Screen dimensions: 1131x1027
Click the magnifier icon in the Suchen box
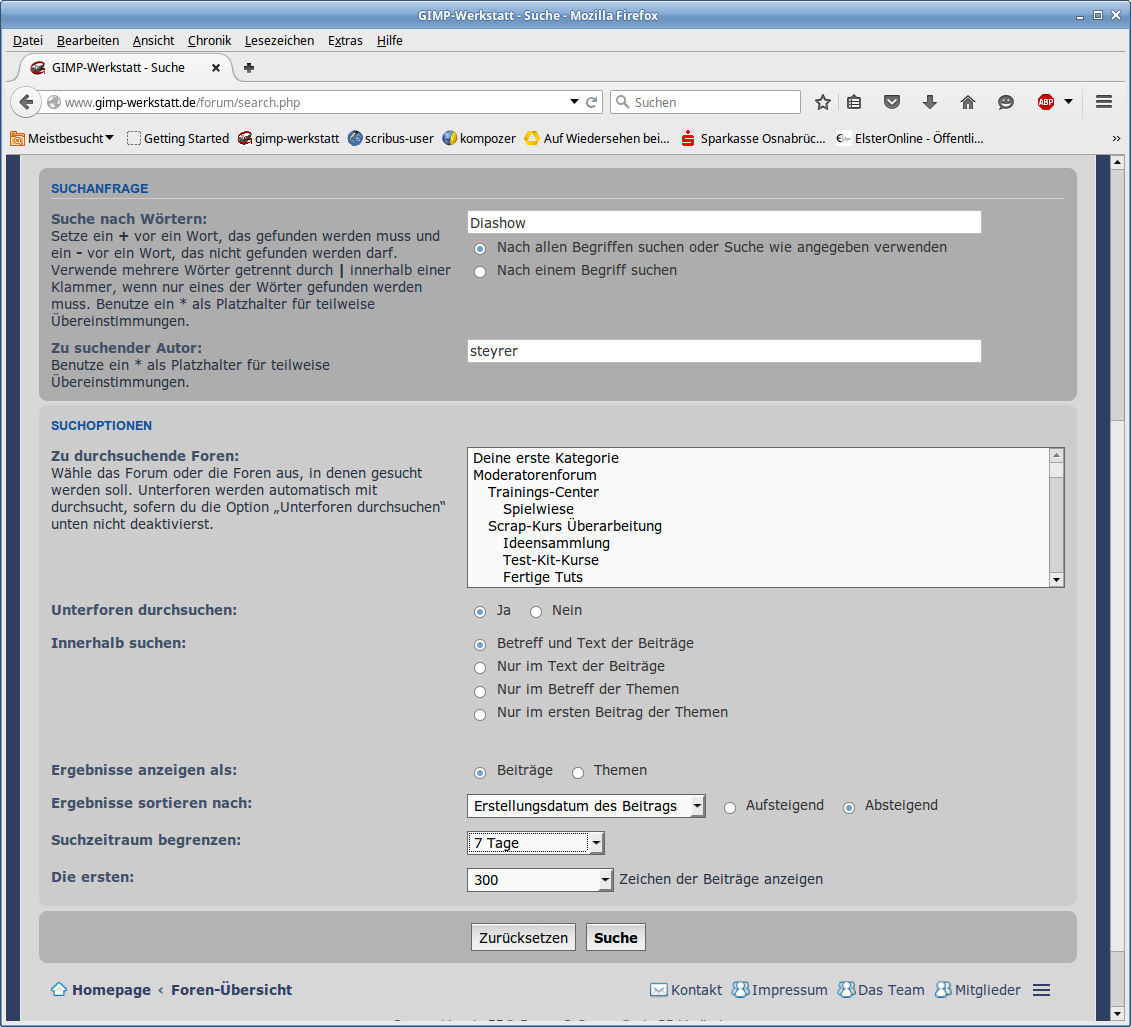click(x=622, y=102)
